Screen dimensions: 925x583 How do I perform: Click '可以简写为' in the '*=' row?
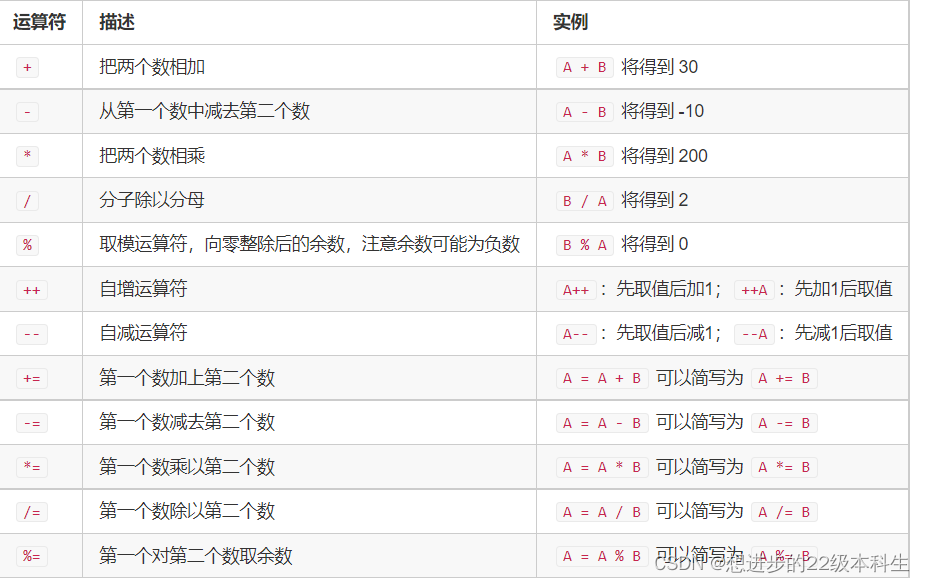pyautogui.click(x=700, y=467)
